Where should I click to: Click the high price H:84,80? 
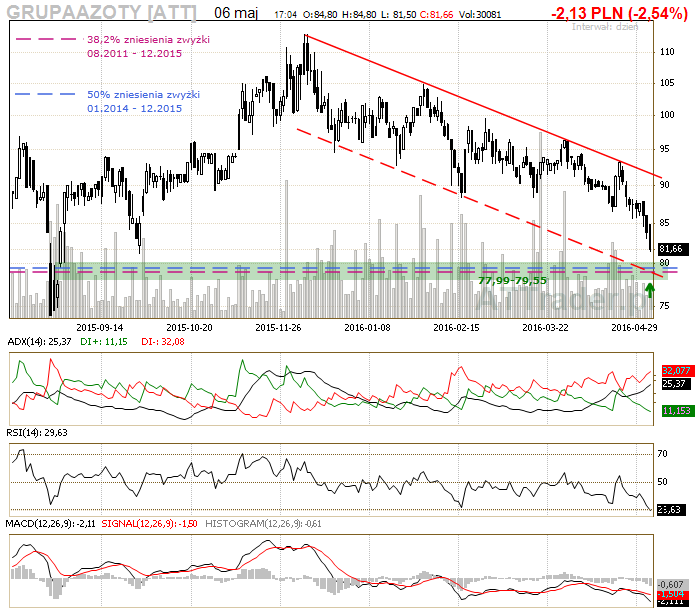tap(359, 15)
